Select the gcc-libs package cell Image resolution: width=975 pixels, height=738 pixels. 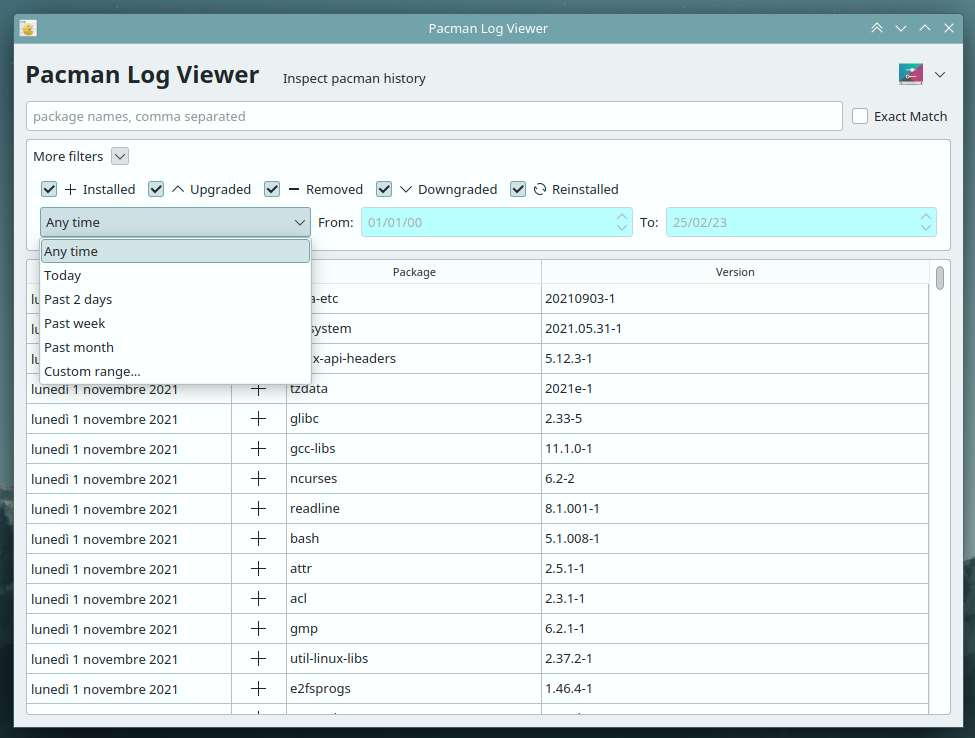pyautogui.click(x=414, y=448)
